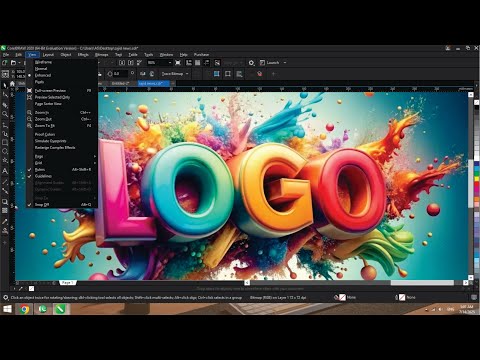Select the Freehand curve tool

tap(5, 125)
